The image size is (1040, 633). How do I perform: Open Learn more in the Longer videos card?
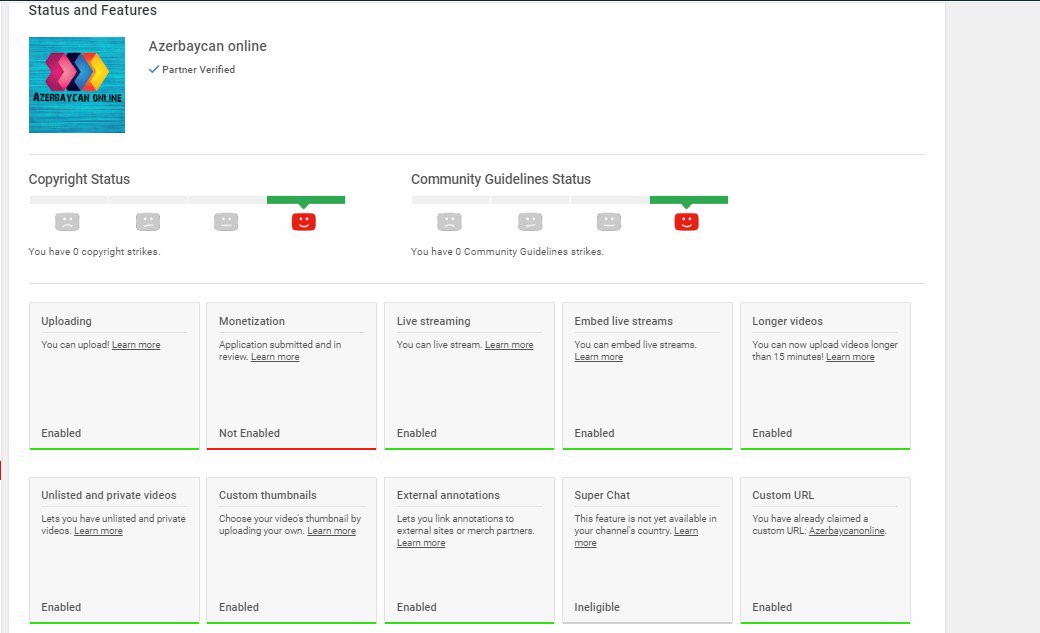(850, 357)
